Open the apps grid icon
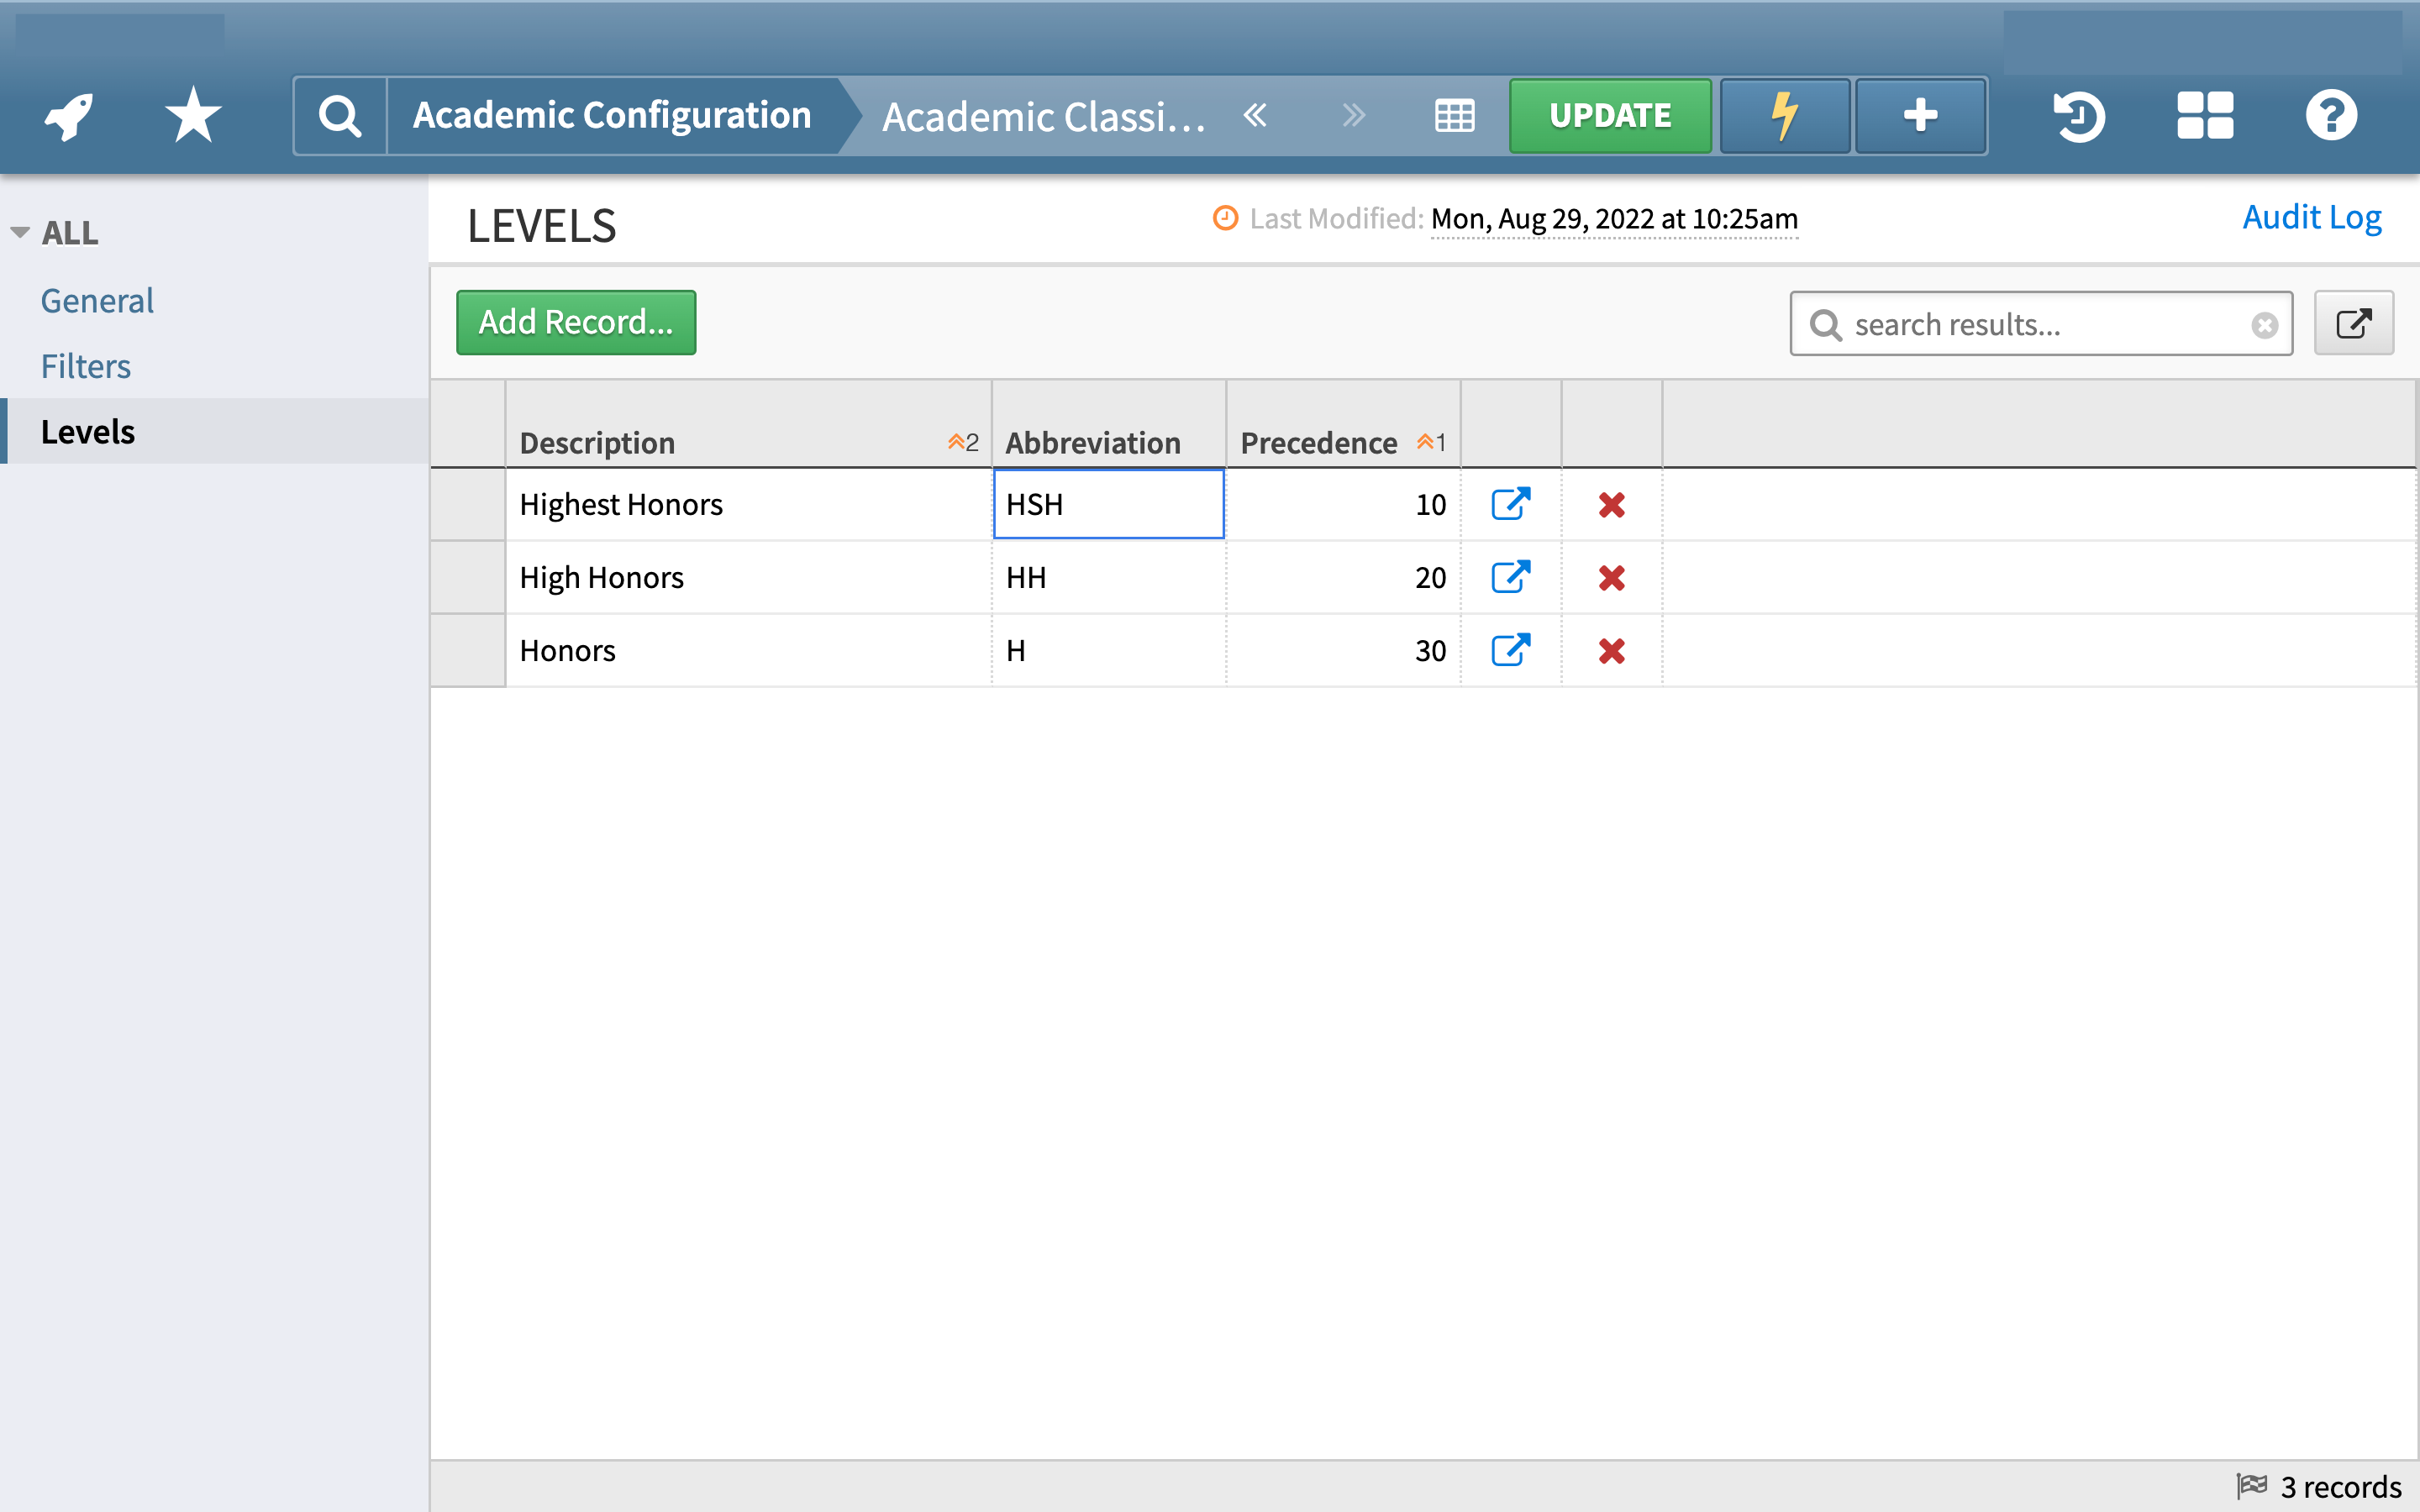Screen dimensions: 2420x1512 pyautogui.click(x=2204, y=115)
